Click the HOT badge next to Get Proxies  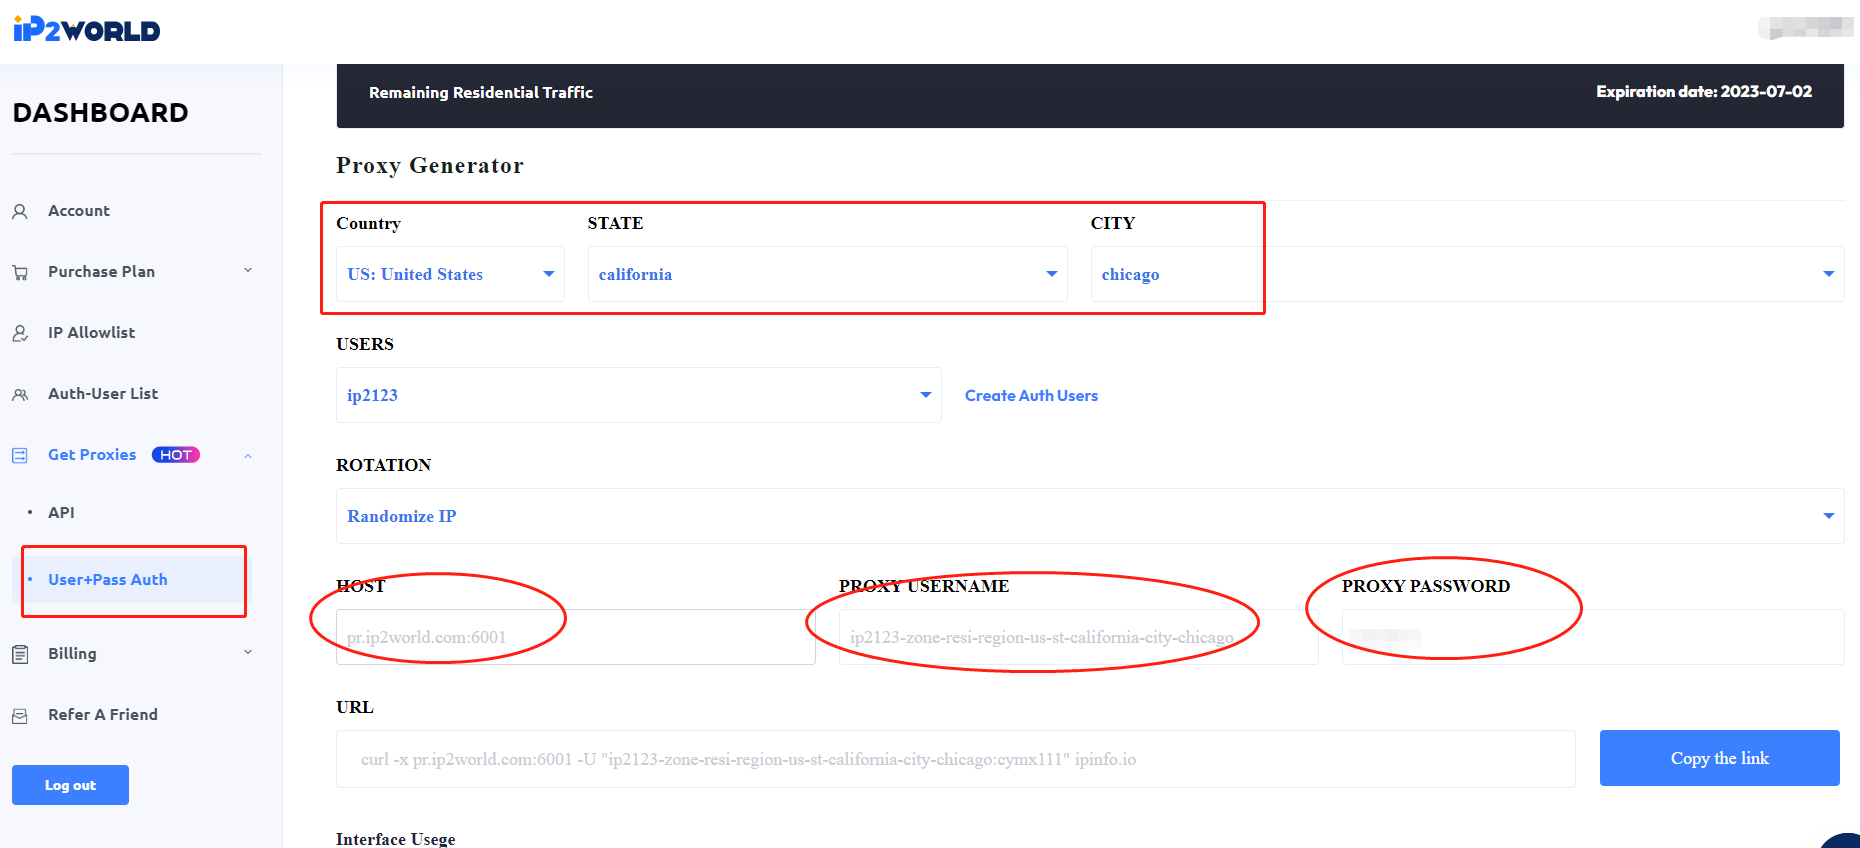pyautogui.click(x=176, y=455)
